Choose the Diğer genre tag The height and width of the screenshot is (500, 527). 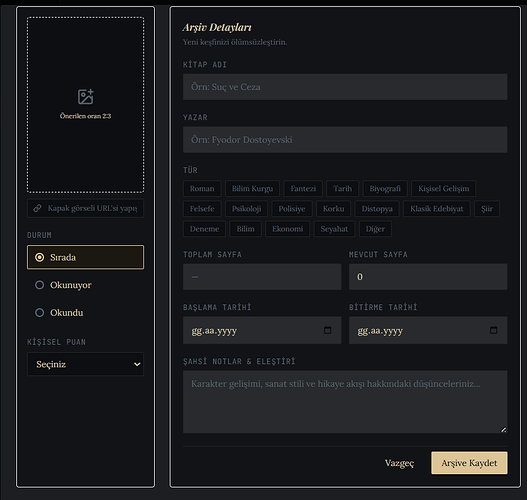point(375,229)
